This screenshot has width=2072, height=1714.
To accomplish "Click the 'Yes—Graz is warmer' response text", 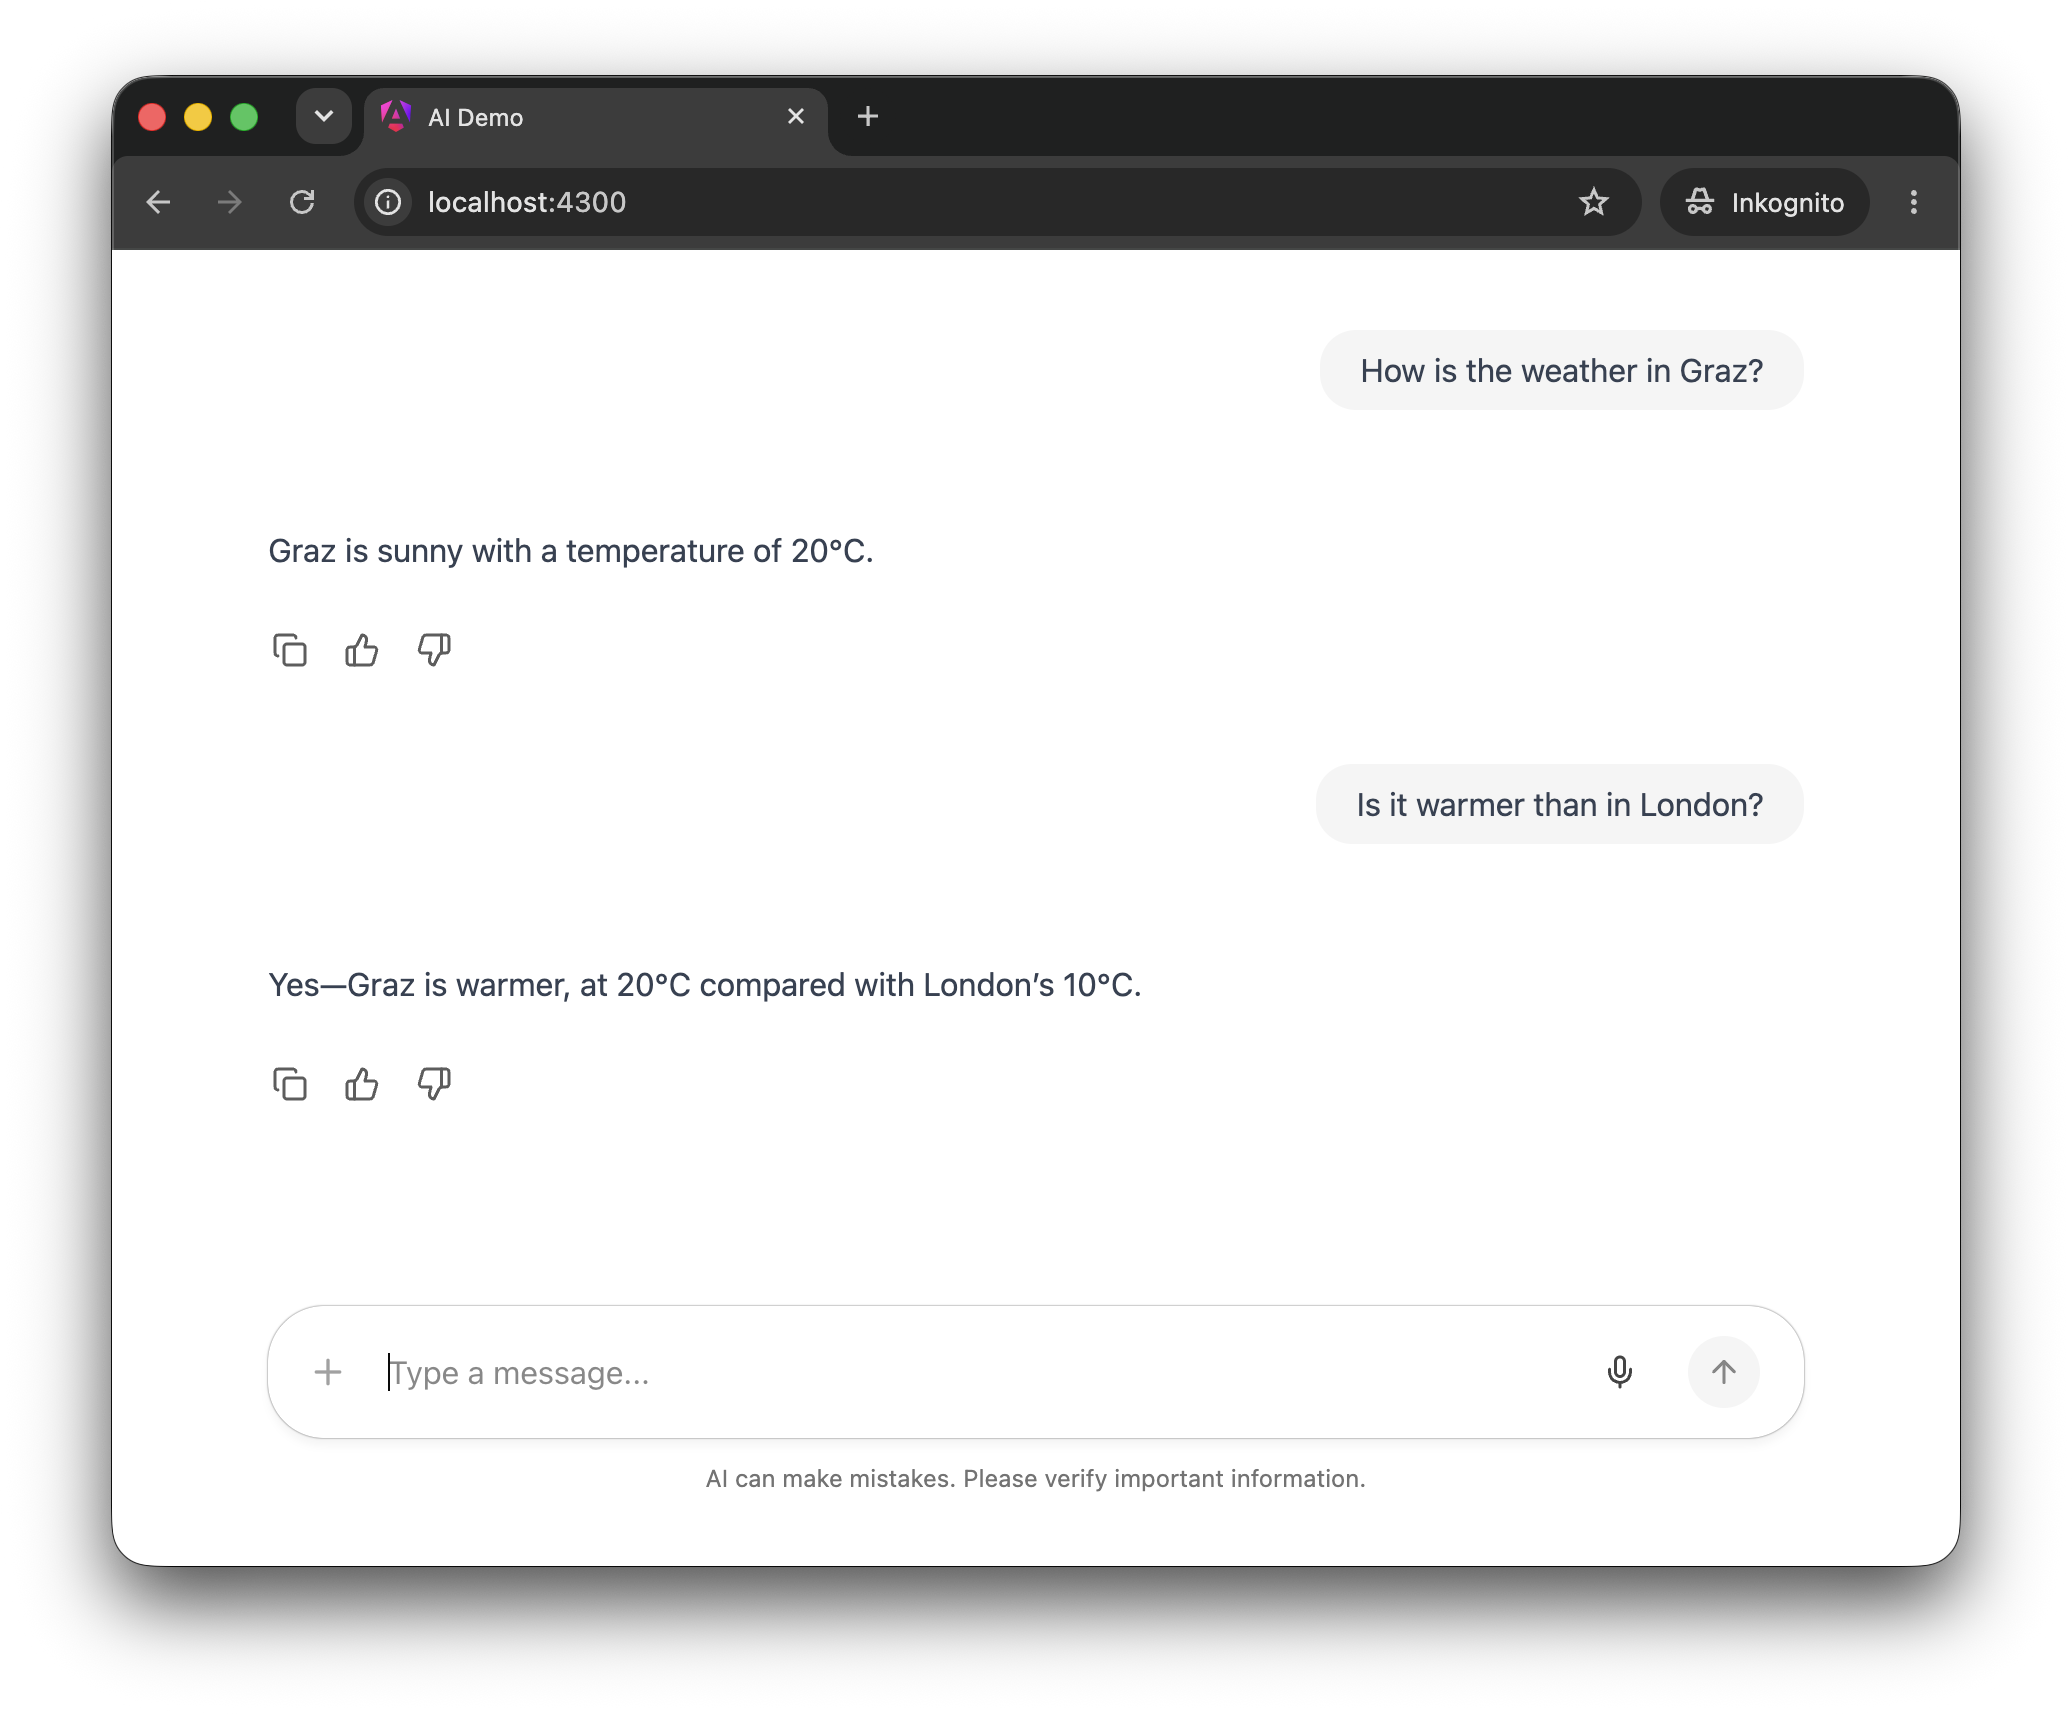I will pos(705,985).
